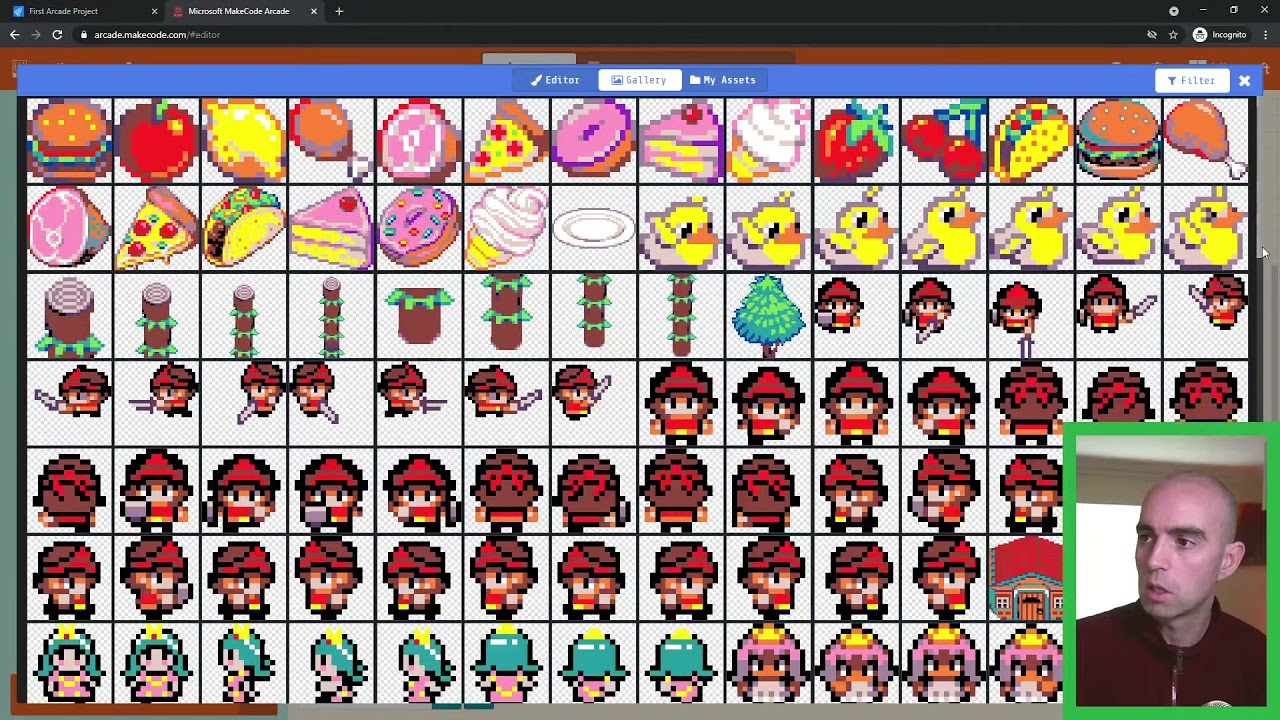Select the hamburger sprite in the gallery

coord(70,140)
